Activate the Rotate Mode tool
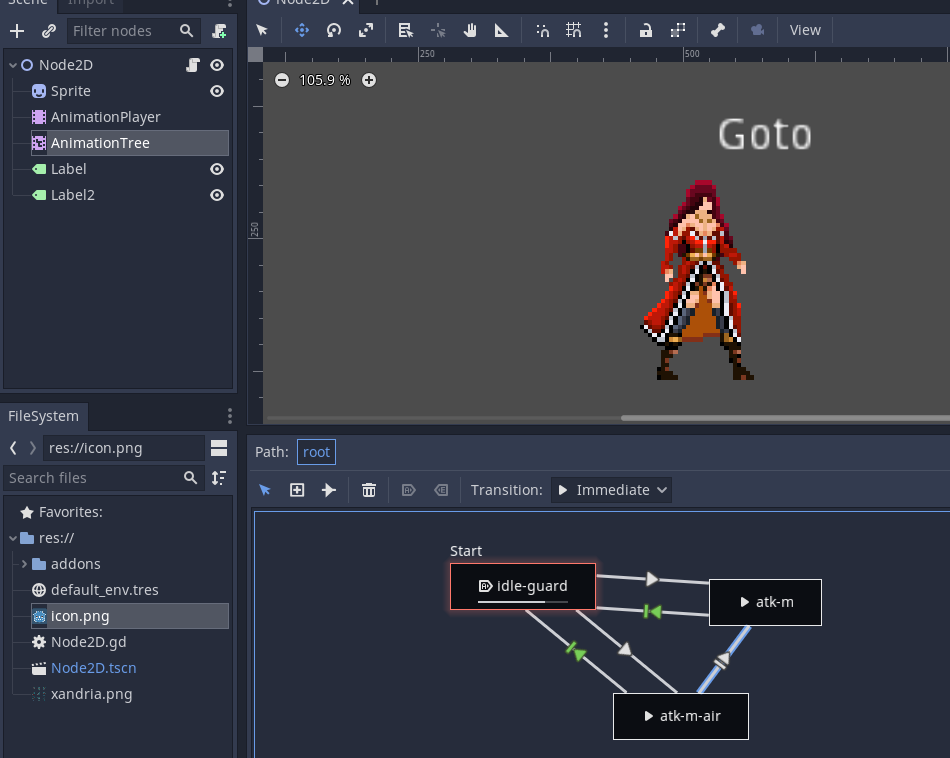The width and height of the screenshot is (950, 758). coord(334,30)
